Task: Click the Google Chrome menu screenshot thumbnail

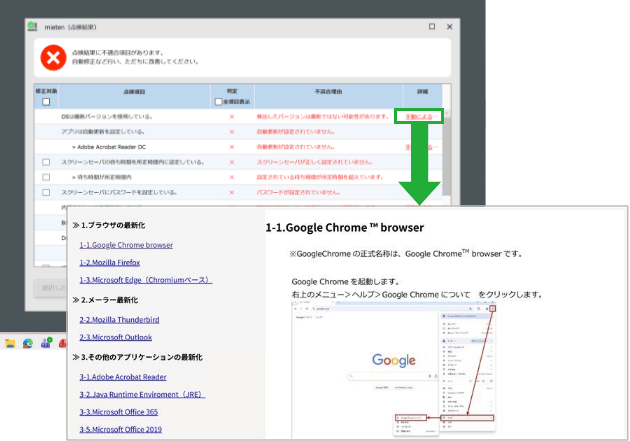Action: point(394,370)
